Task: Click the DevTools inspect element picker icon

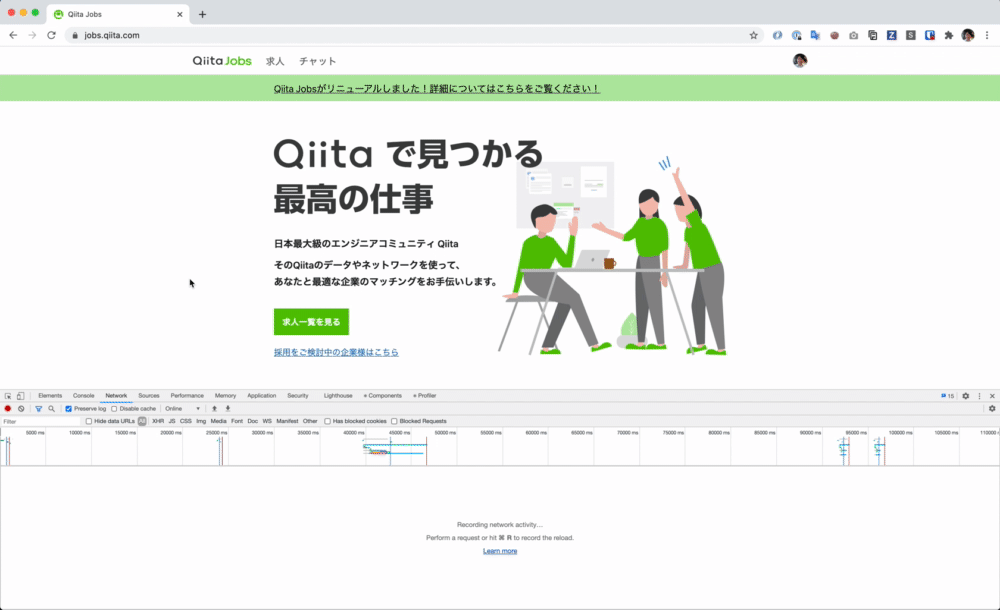Action: click(x=8, y=396)
